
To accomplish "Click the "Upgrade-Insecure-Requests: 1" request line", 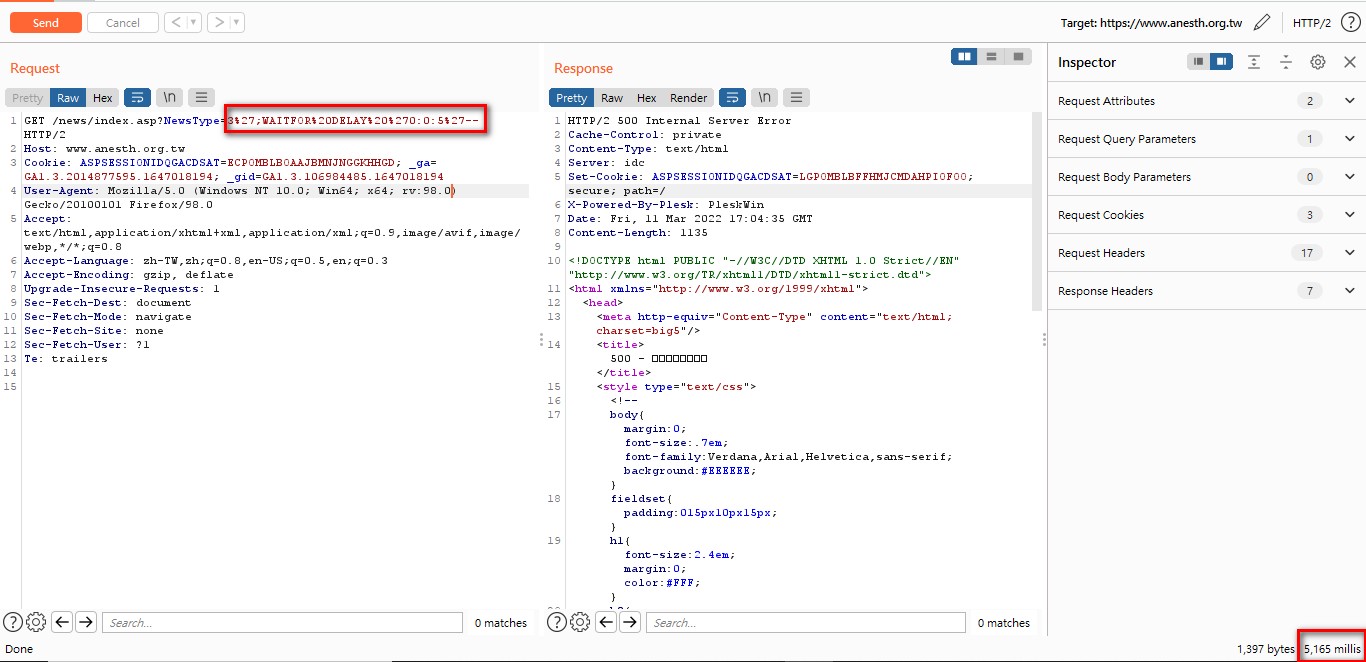I will [x=122, y=288].
